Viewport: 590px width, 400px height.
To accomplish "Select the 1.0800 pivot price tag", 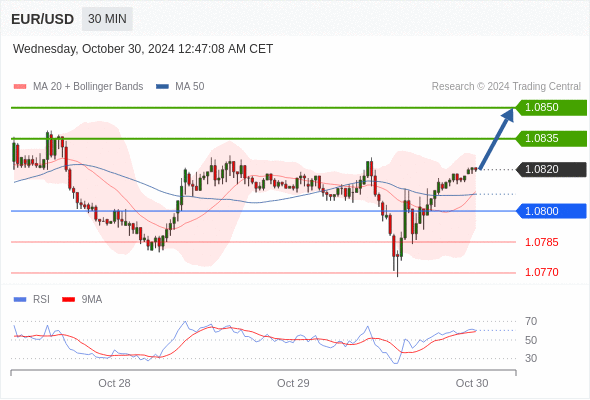I will pos(551,211).
